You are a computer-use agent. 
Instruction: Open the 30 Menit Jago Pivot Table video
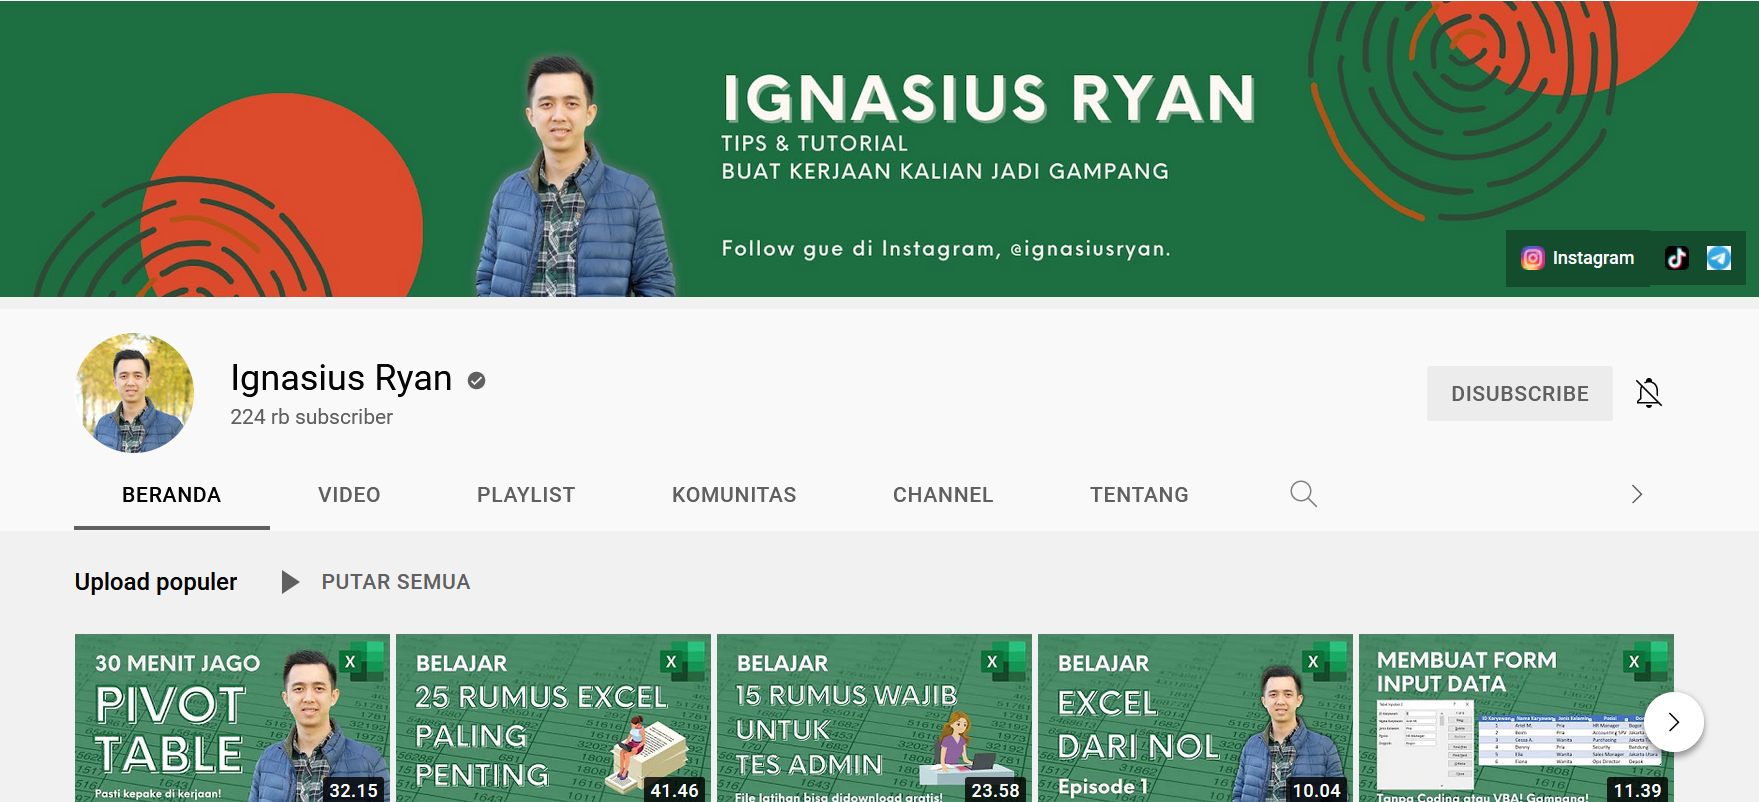pos(232,718)
